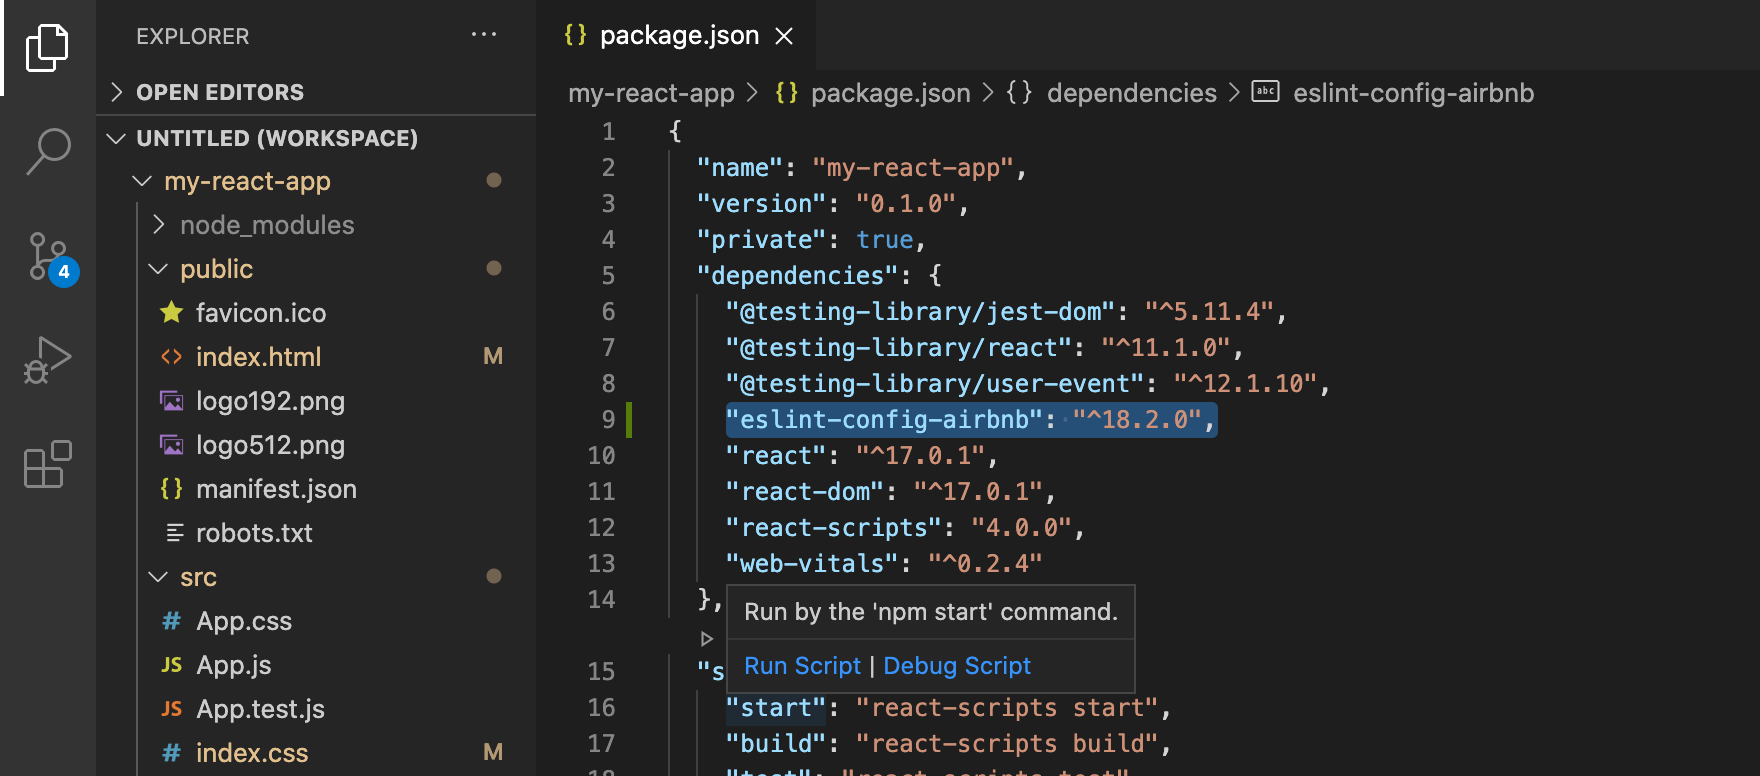
Task: Click the "@testing-library/jest-dom" line
Action: 1007,312
